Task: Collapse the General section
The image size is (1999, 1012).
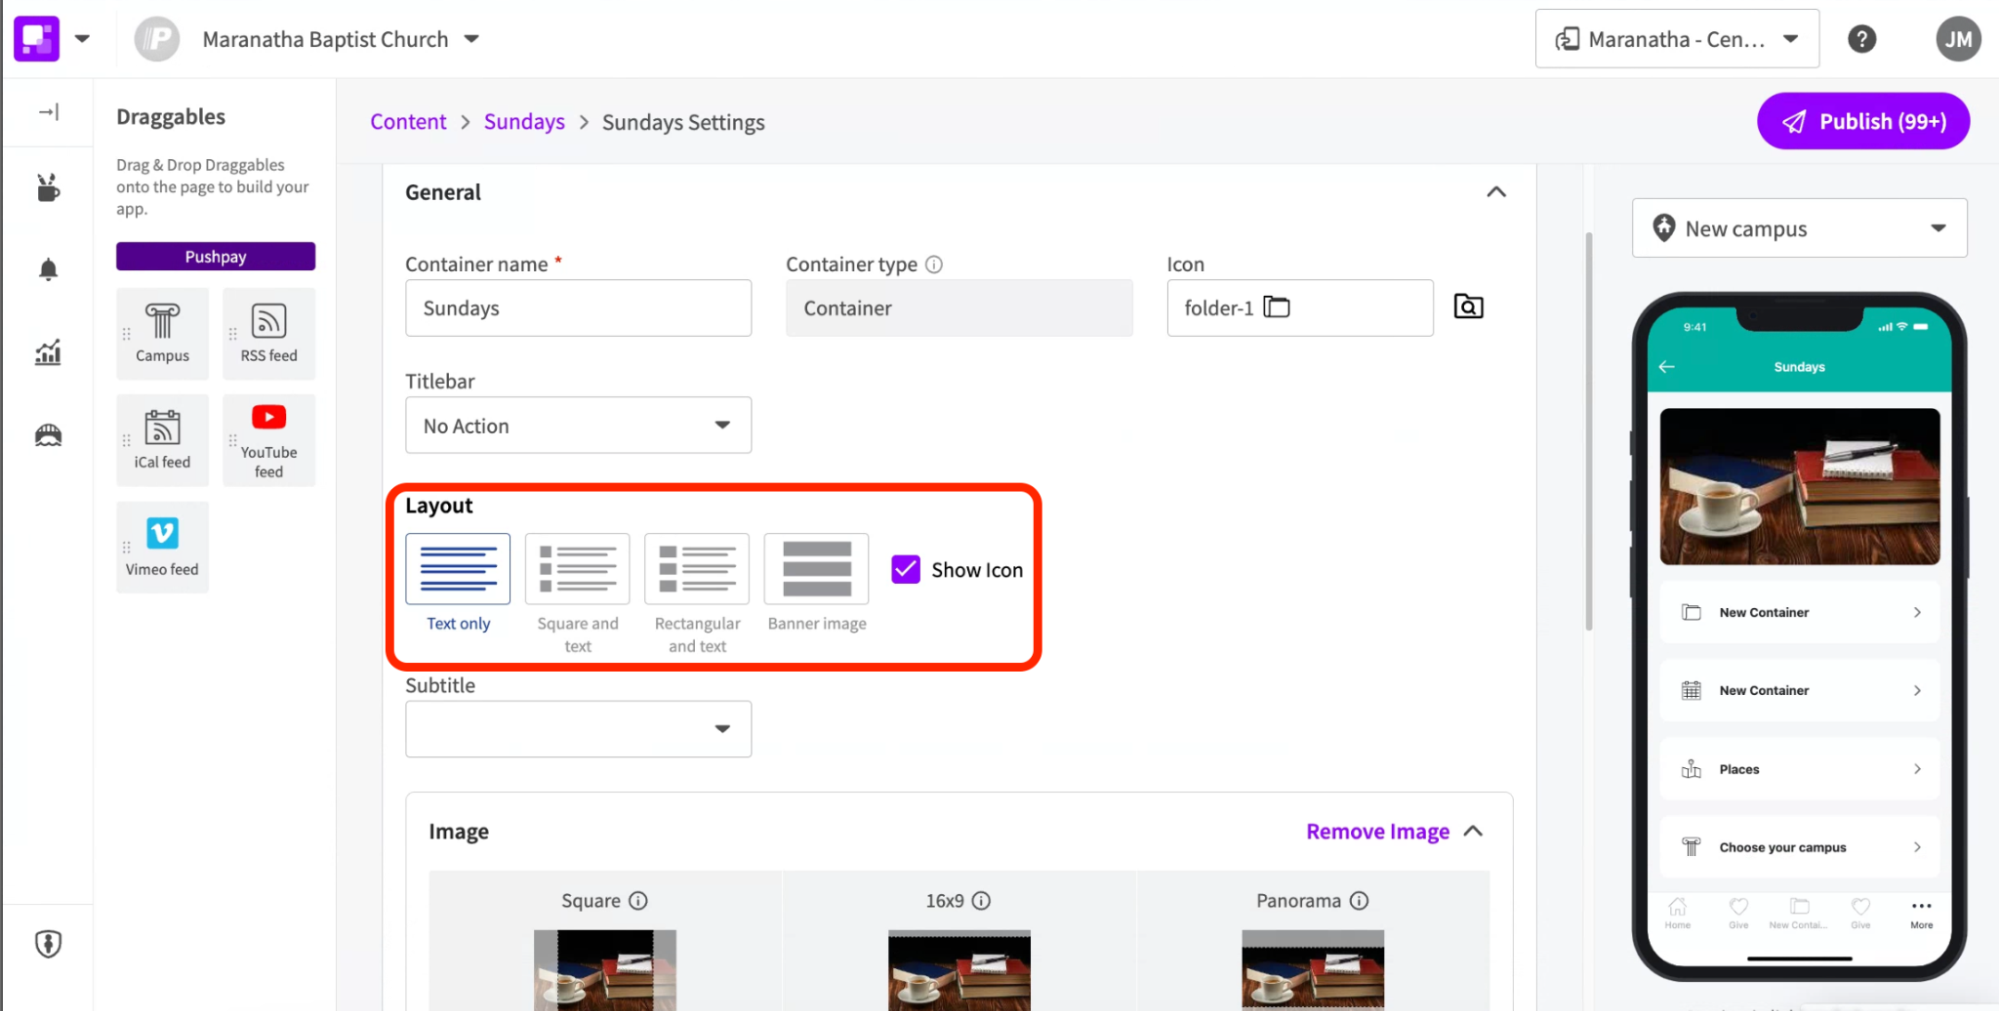Action: pos(1496,191)
